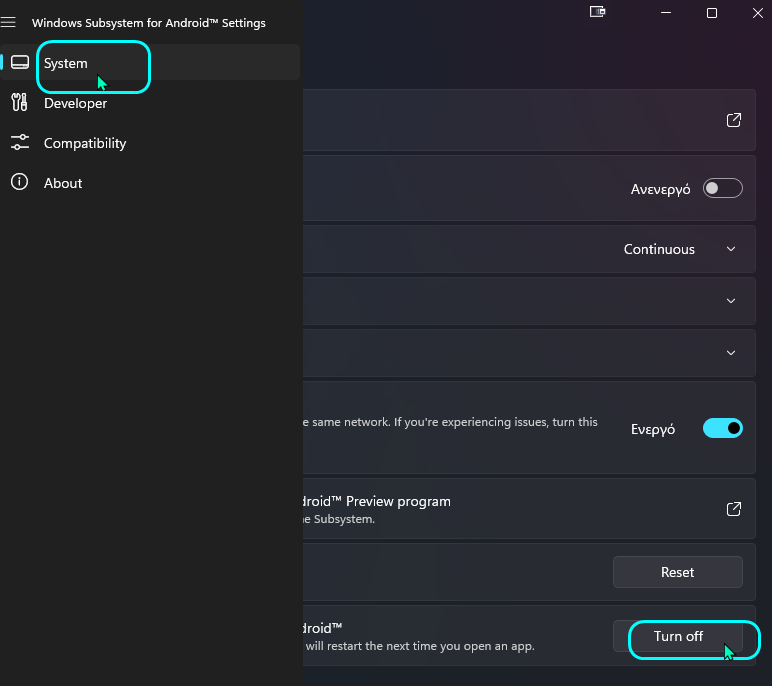Toggle the Ανενεργό switch on
Image resolution: width=772 pixels, height=686 pixels.
click(x=722, y=188)
